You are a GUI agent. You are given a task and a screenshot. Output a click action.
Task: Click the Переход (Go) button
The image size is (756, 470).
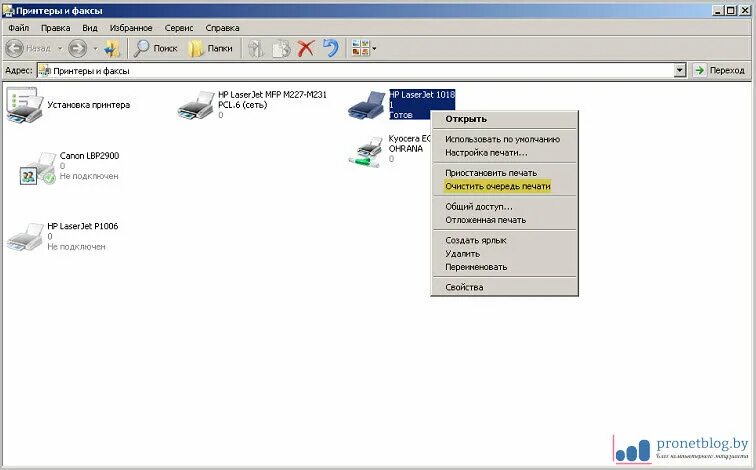[719, 70]
